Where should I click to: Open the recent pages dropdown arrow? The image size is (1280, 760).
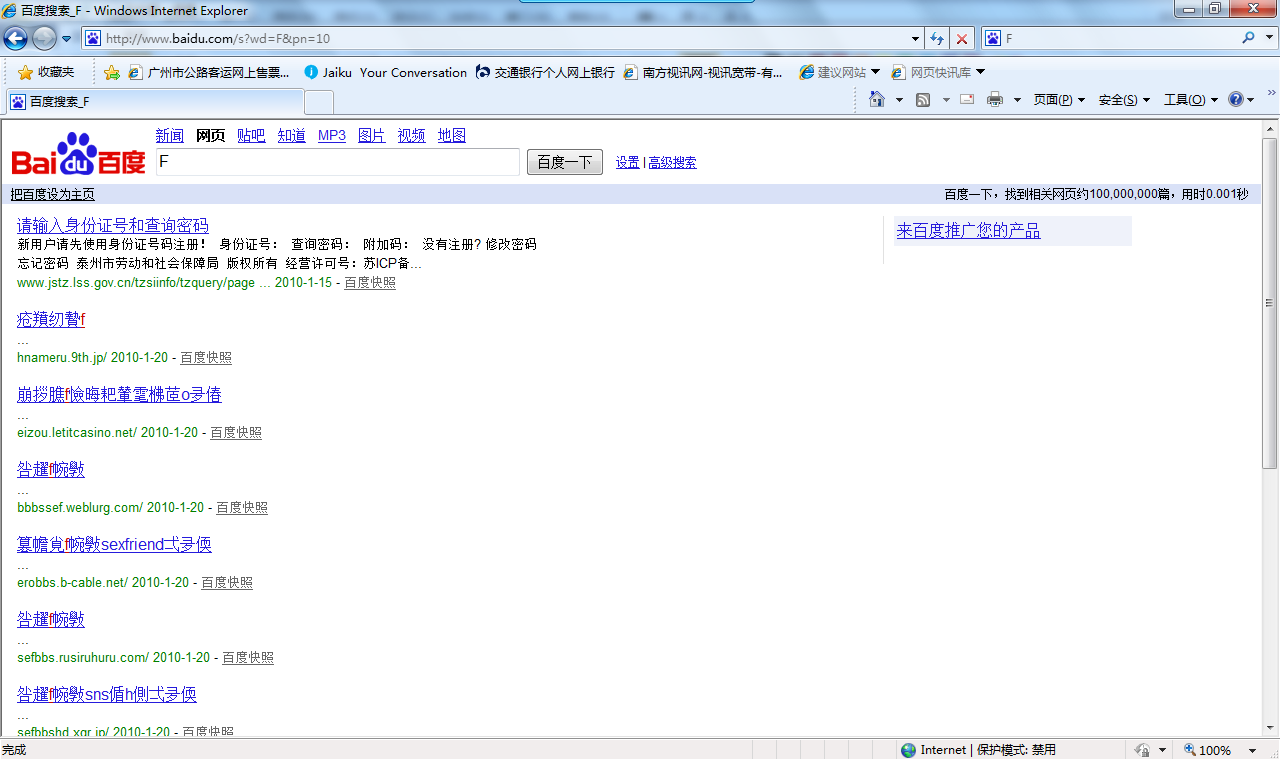point(66,39)
